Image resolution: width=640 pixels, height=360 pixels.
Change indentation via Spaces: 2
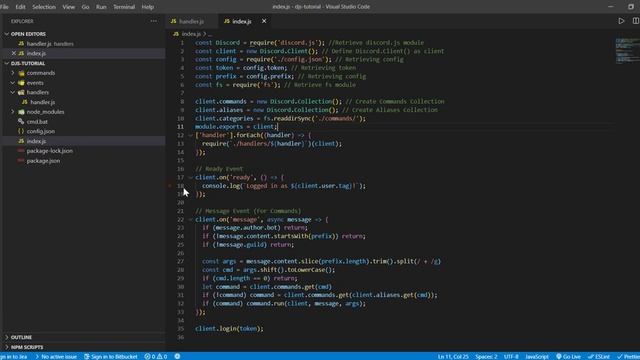[486, 356]
